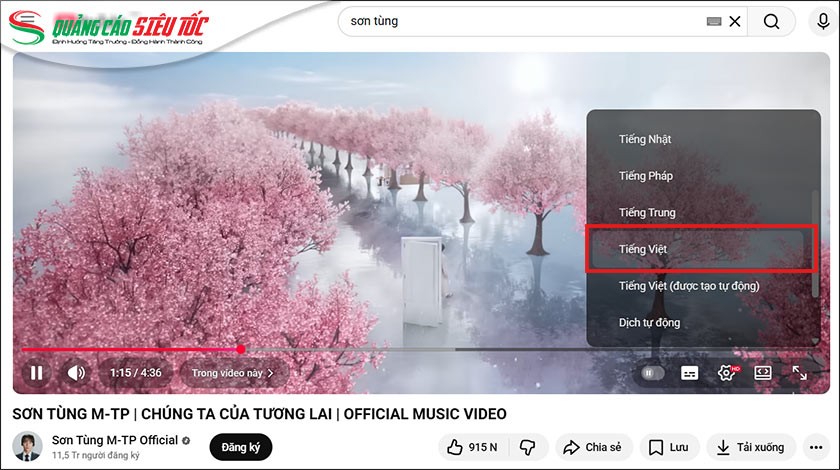Pause the video with the pause button
Viewport: 840px width, 470px height.
36,372
